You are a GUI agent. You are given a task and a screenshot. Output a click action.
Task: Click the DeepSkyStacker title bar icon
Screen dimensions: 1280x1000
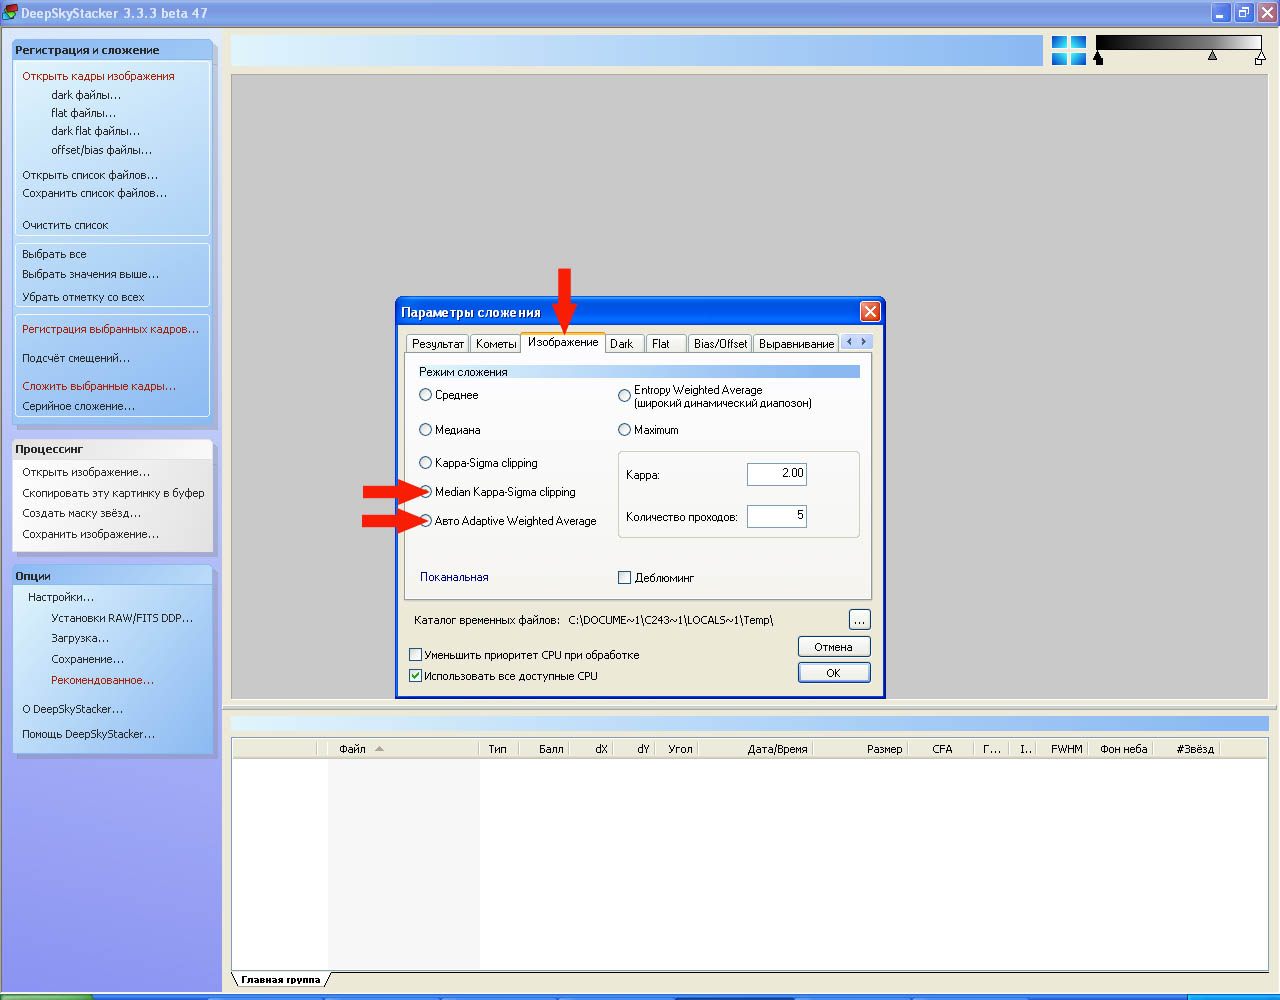(x=10, y=13)
